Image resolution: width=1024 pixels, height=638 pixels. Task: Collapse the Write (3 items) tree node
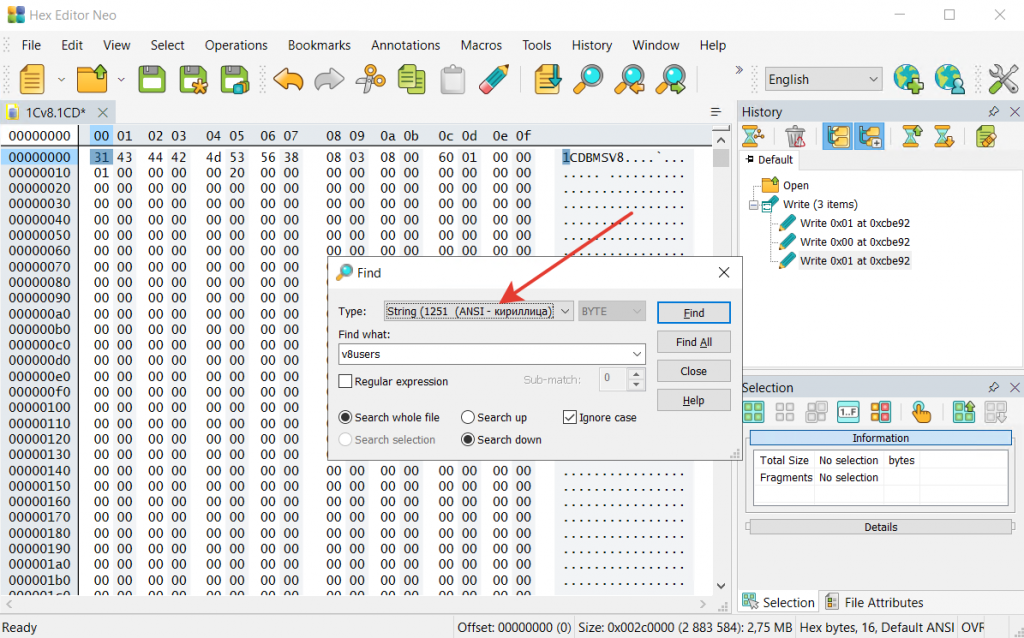tap(753, 204)
